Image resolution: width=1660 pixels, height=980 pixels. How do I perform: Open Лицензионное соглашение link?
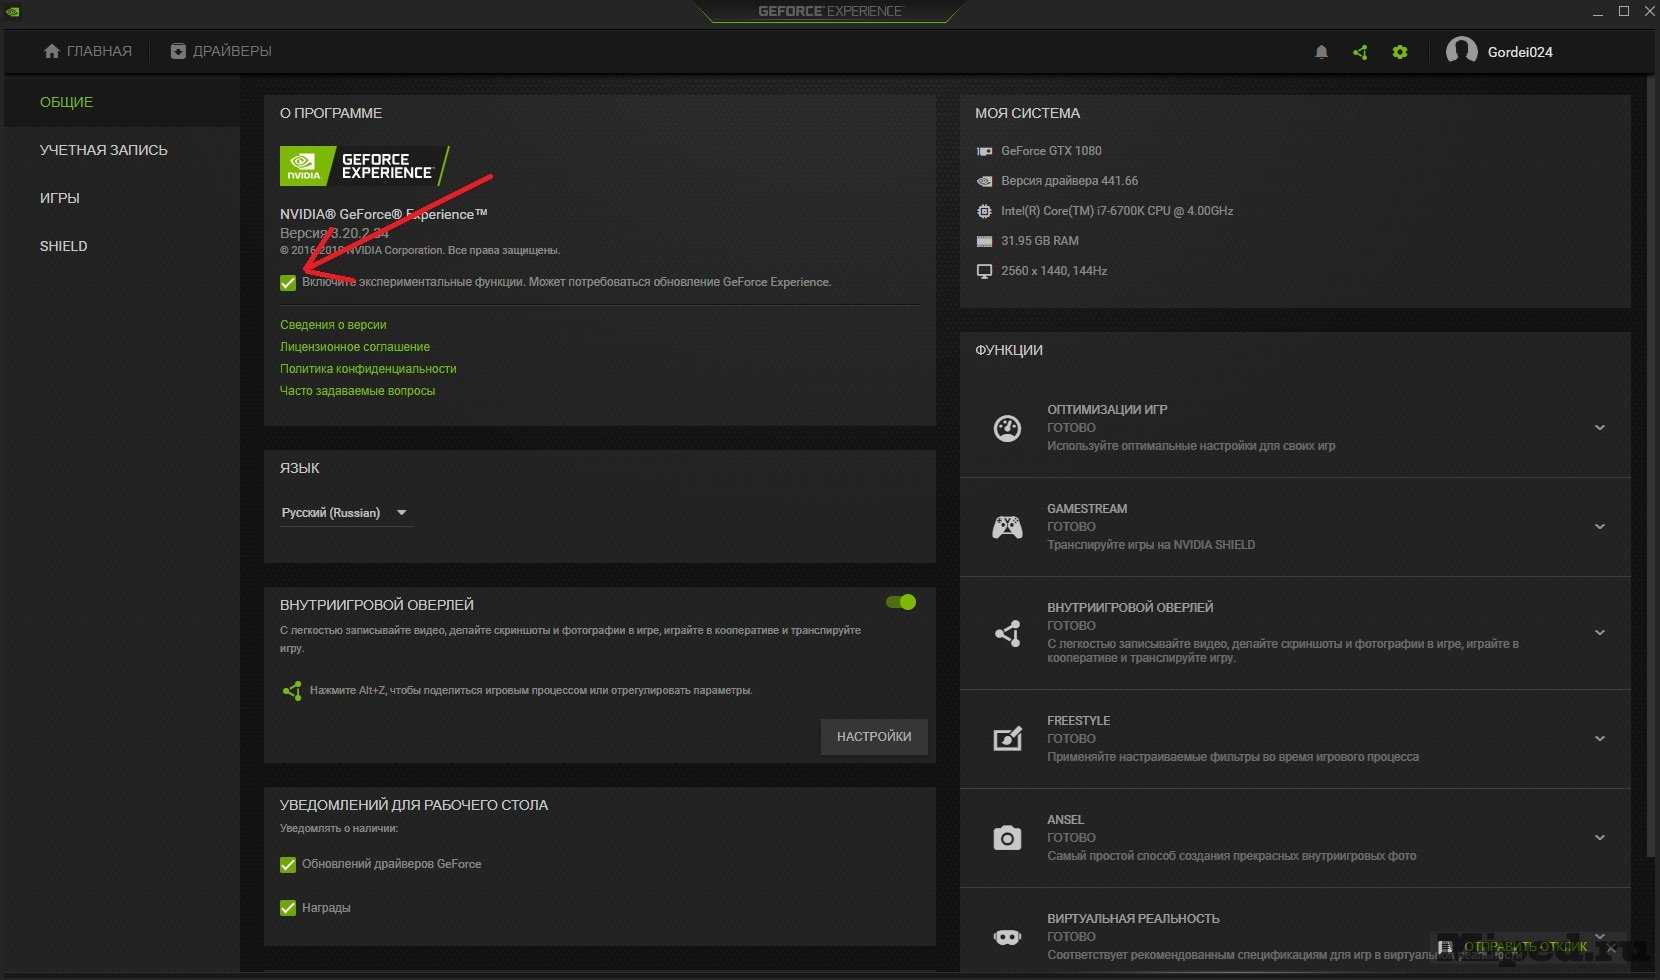click(x=355, y=347)
